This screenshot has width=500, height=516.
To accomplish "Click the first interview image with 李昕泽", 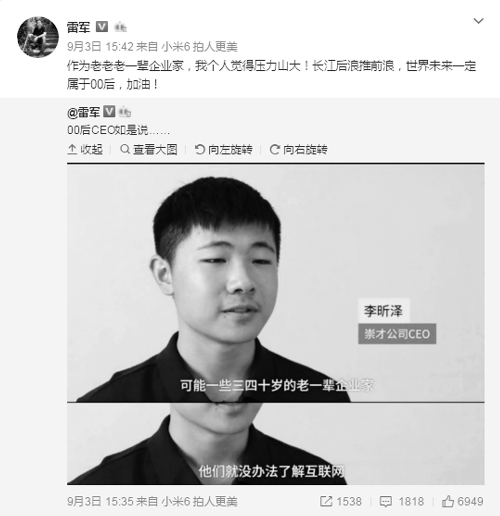I will (x=276, y=283).
